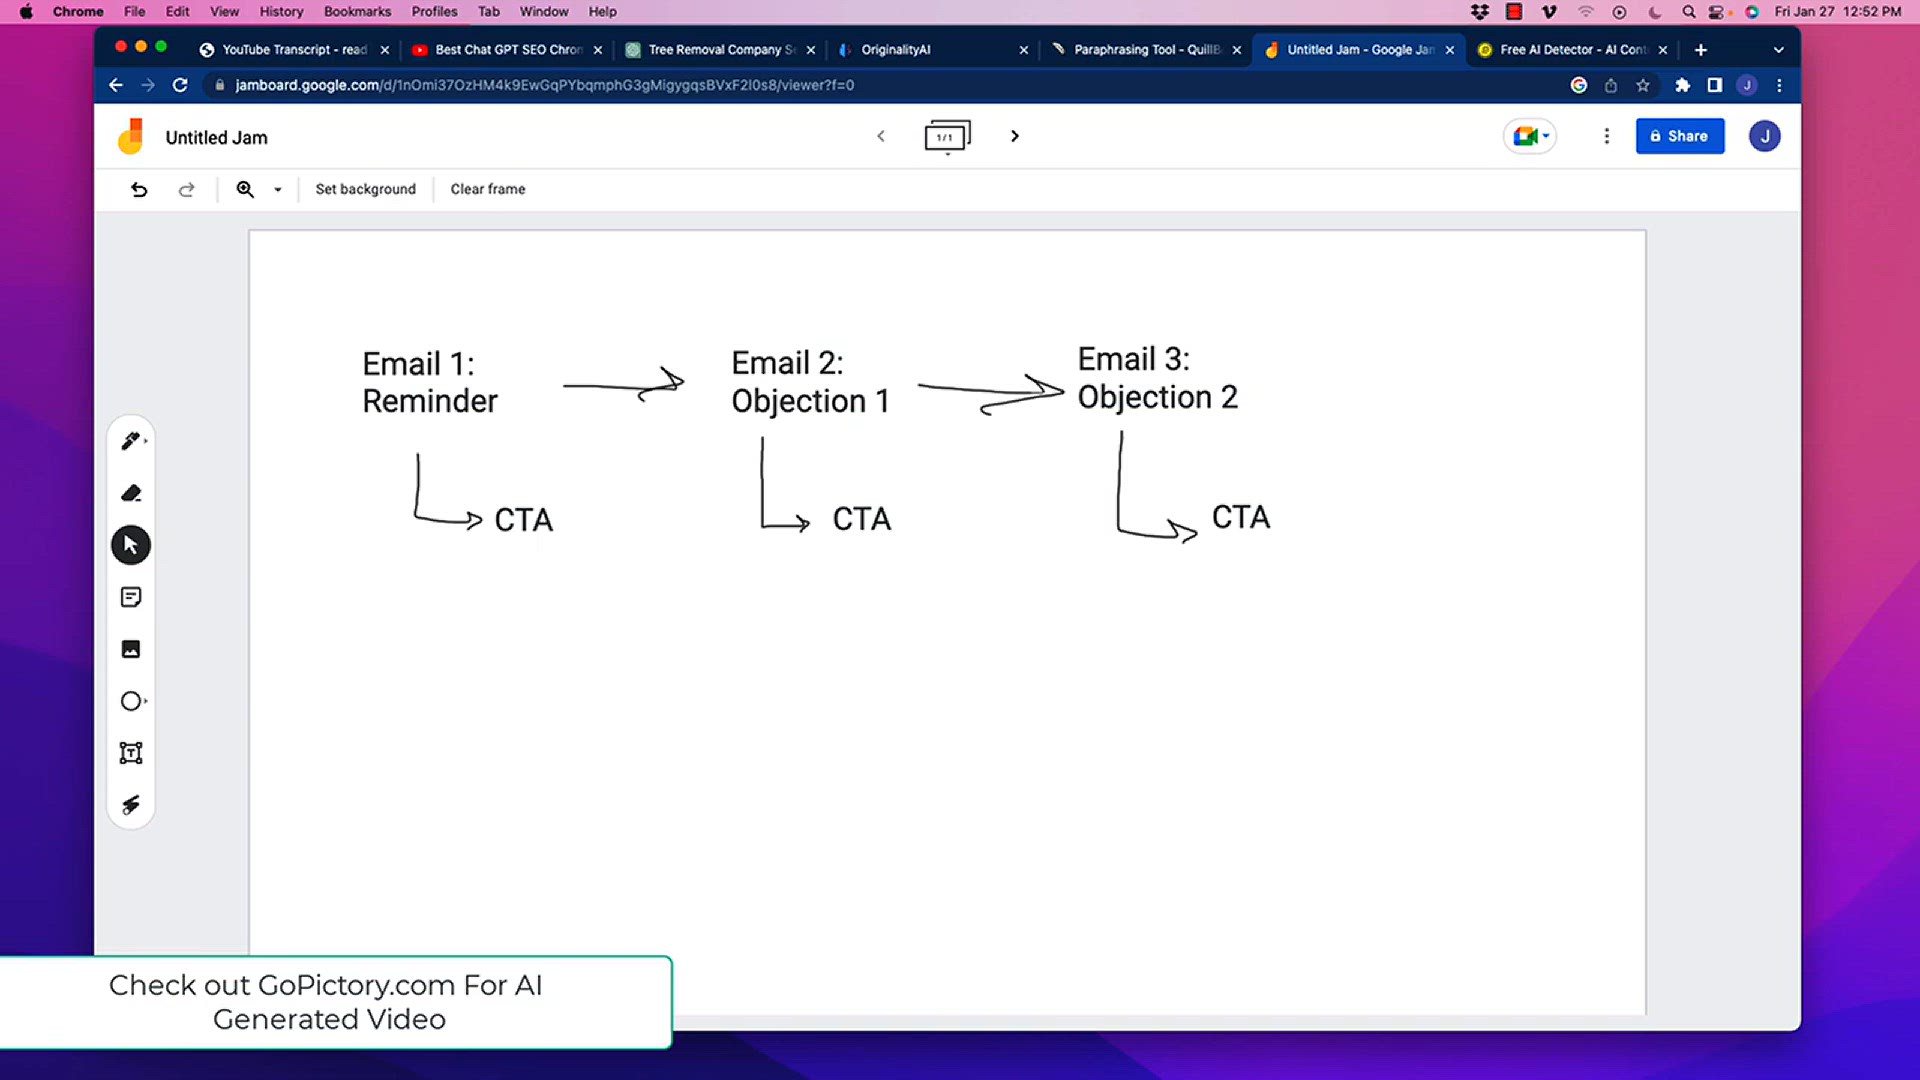Expand the frame bar thumbnail

point(946,136)
